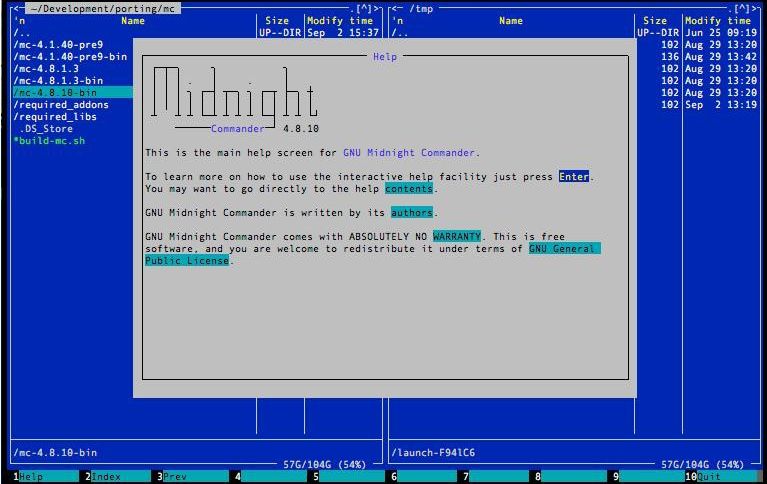Viewport: 767px width, 484px height.
Task: Click the Jun 25 09:19 modify time
Action: (x=721, y=33)
